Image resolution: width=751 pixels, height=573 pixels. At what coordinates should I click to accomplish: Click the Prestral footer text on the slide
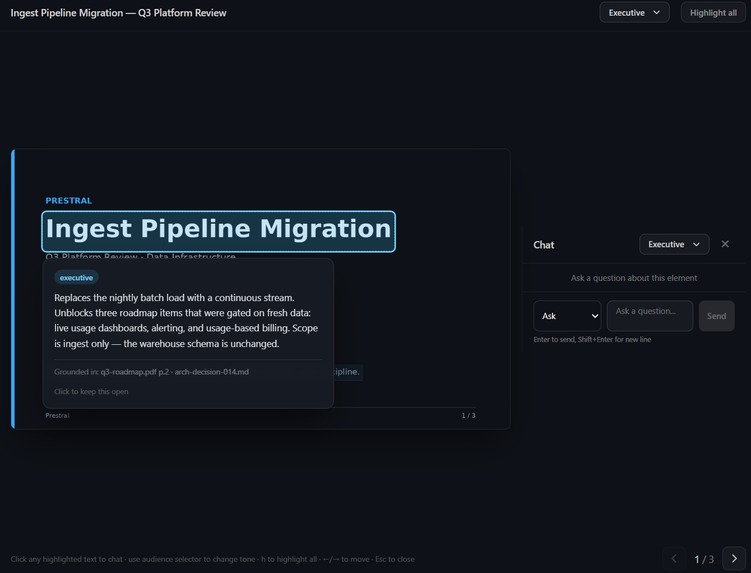(x=57, y=415)
